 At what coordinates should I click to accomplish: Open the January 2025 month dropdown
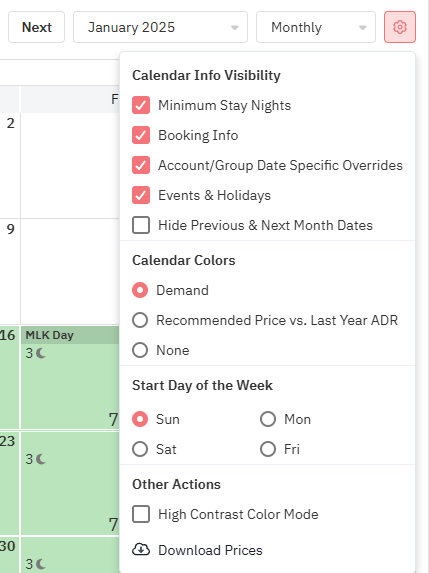(160, 27)
